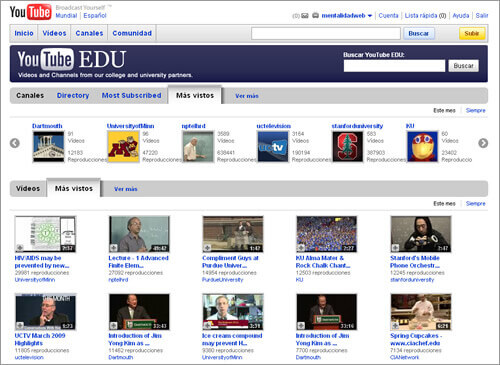Open PurdueUniversity uploader link
The width and height of the screenshot is (500, 365).
click(222, 280)
